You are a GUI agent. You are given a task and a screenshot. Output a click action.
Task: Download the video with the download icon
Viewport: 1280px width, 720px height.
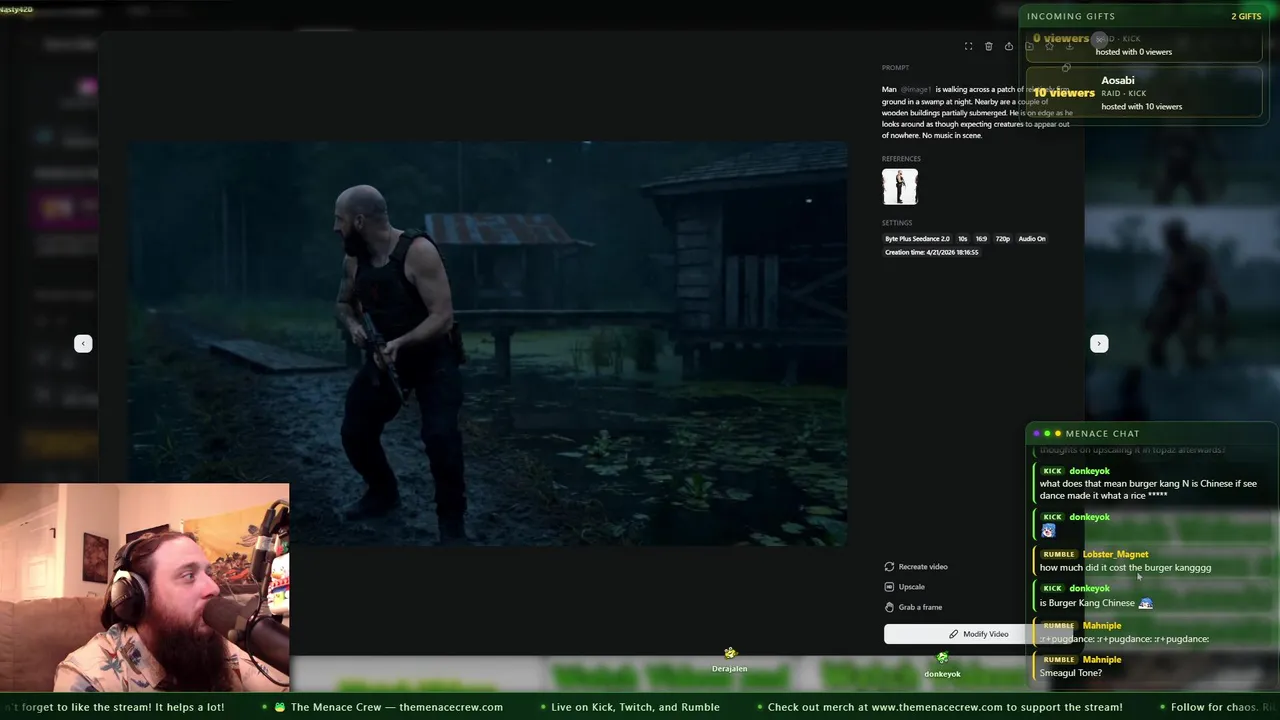[1069, 46]
